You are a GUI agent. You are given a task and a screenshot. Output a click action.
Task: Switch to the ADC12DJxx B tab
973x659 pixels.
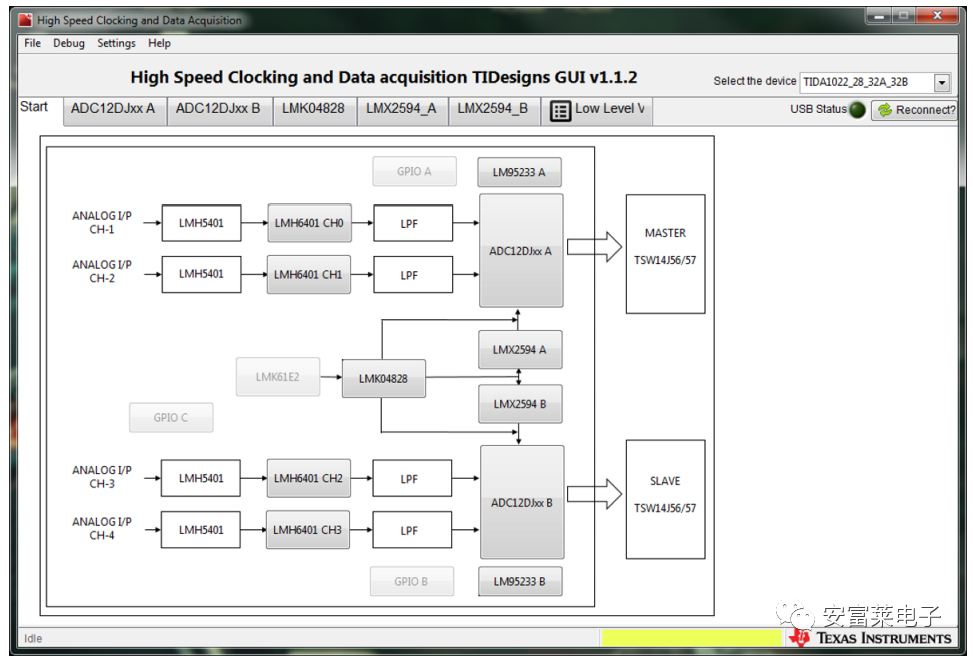(218, 109)
